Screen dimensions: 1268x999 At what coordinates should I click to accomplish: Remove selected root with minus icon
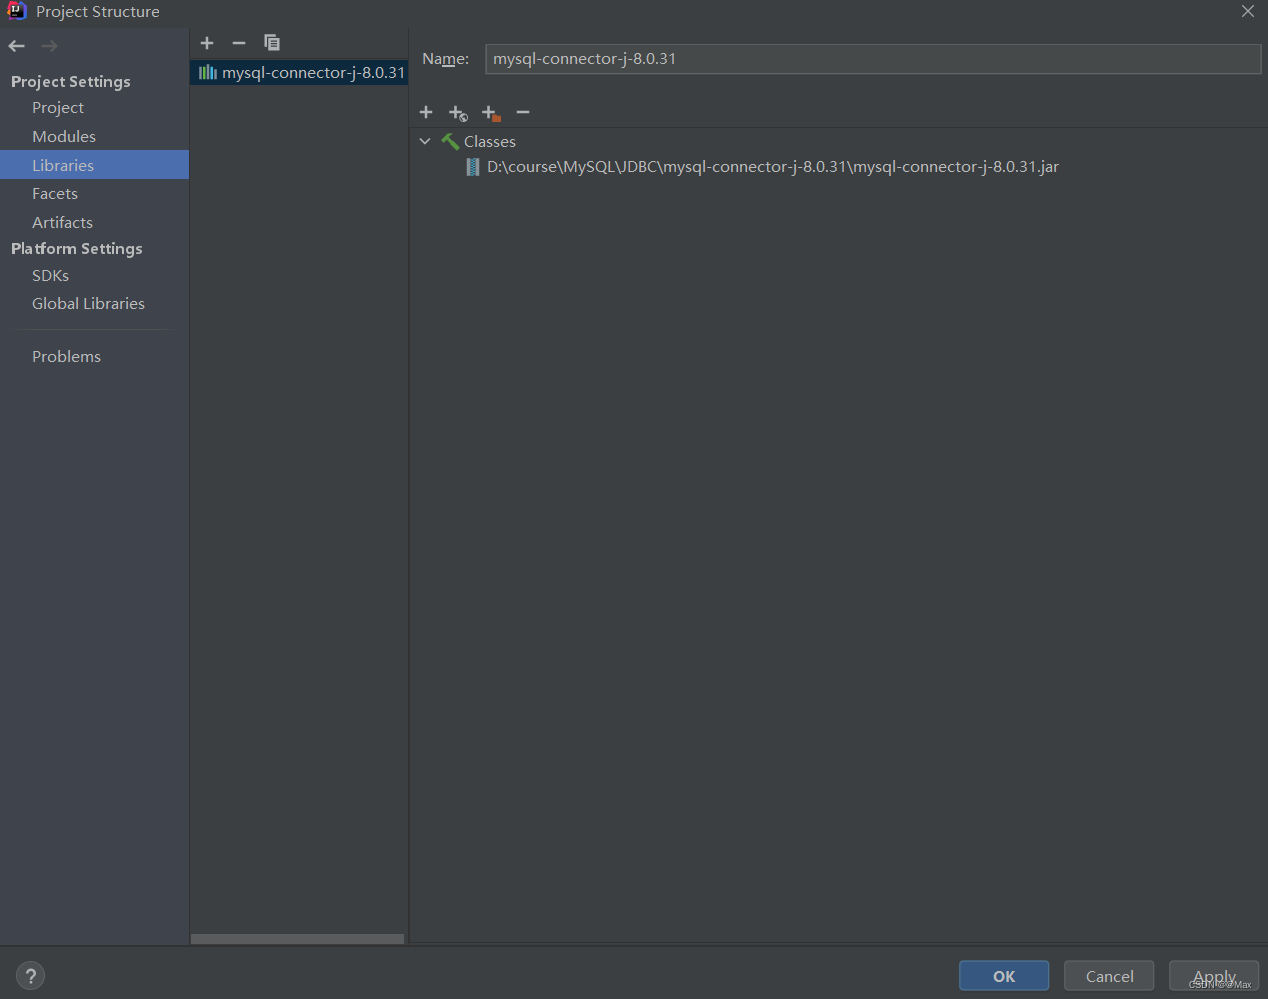point(523,112)
